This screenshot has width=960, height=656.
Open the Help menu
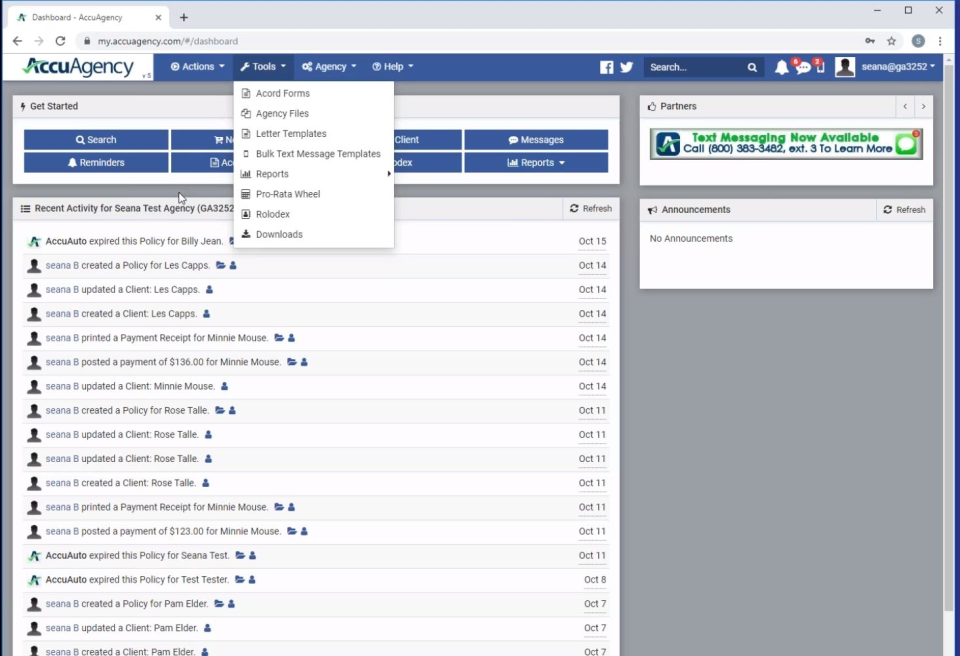392,66
